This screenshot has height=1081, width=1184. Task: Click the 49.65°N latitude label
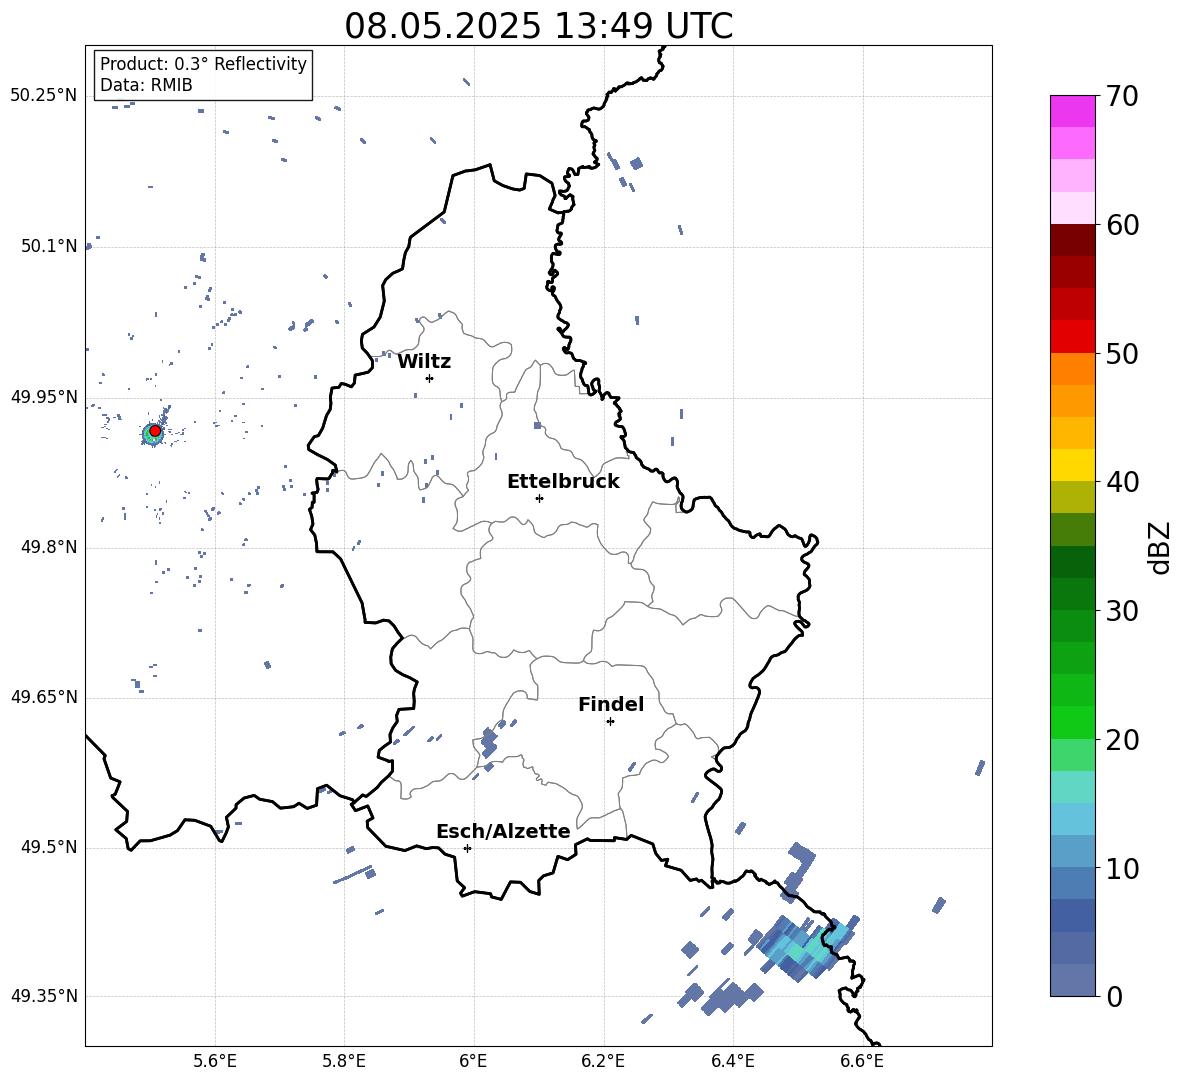44,697
